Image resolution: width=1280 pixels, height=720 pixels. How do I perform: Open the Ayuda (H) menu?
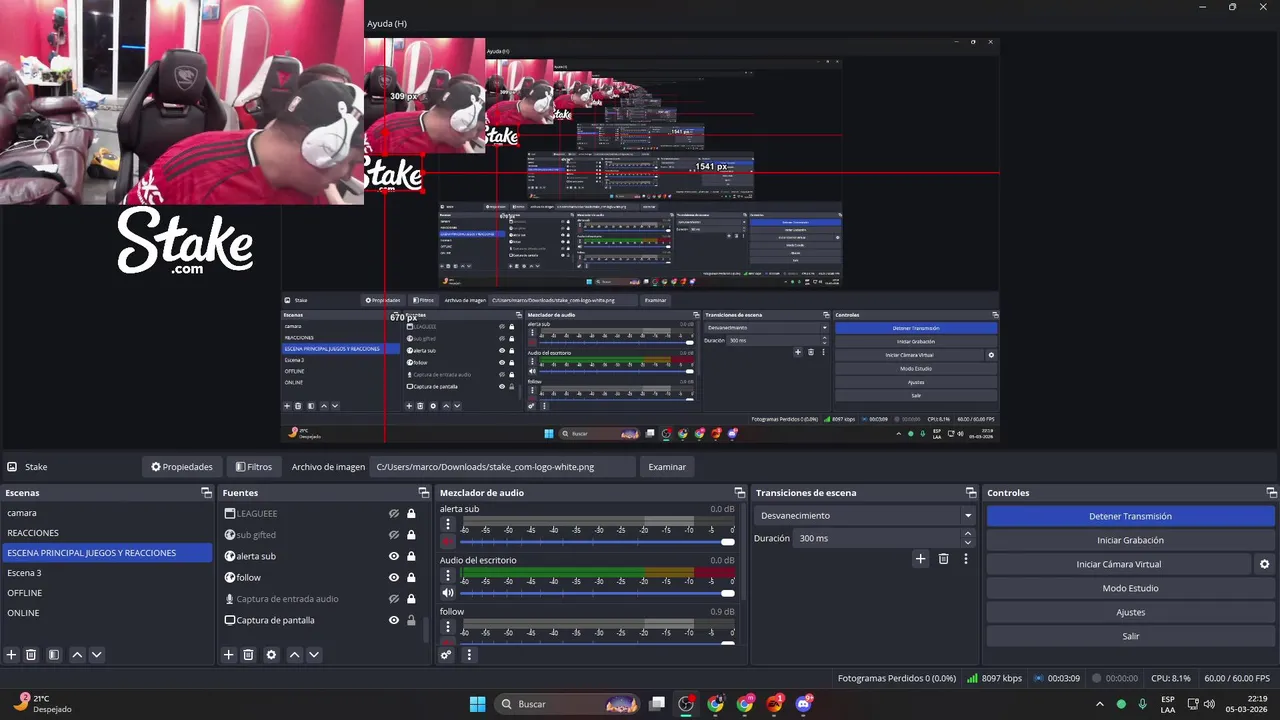(x=387, y=23)
